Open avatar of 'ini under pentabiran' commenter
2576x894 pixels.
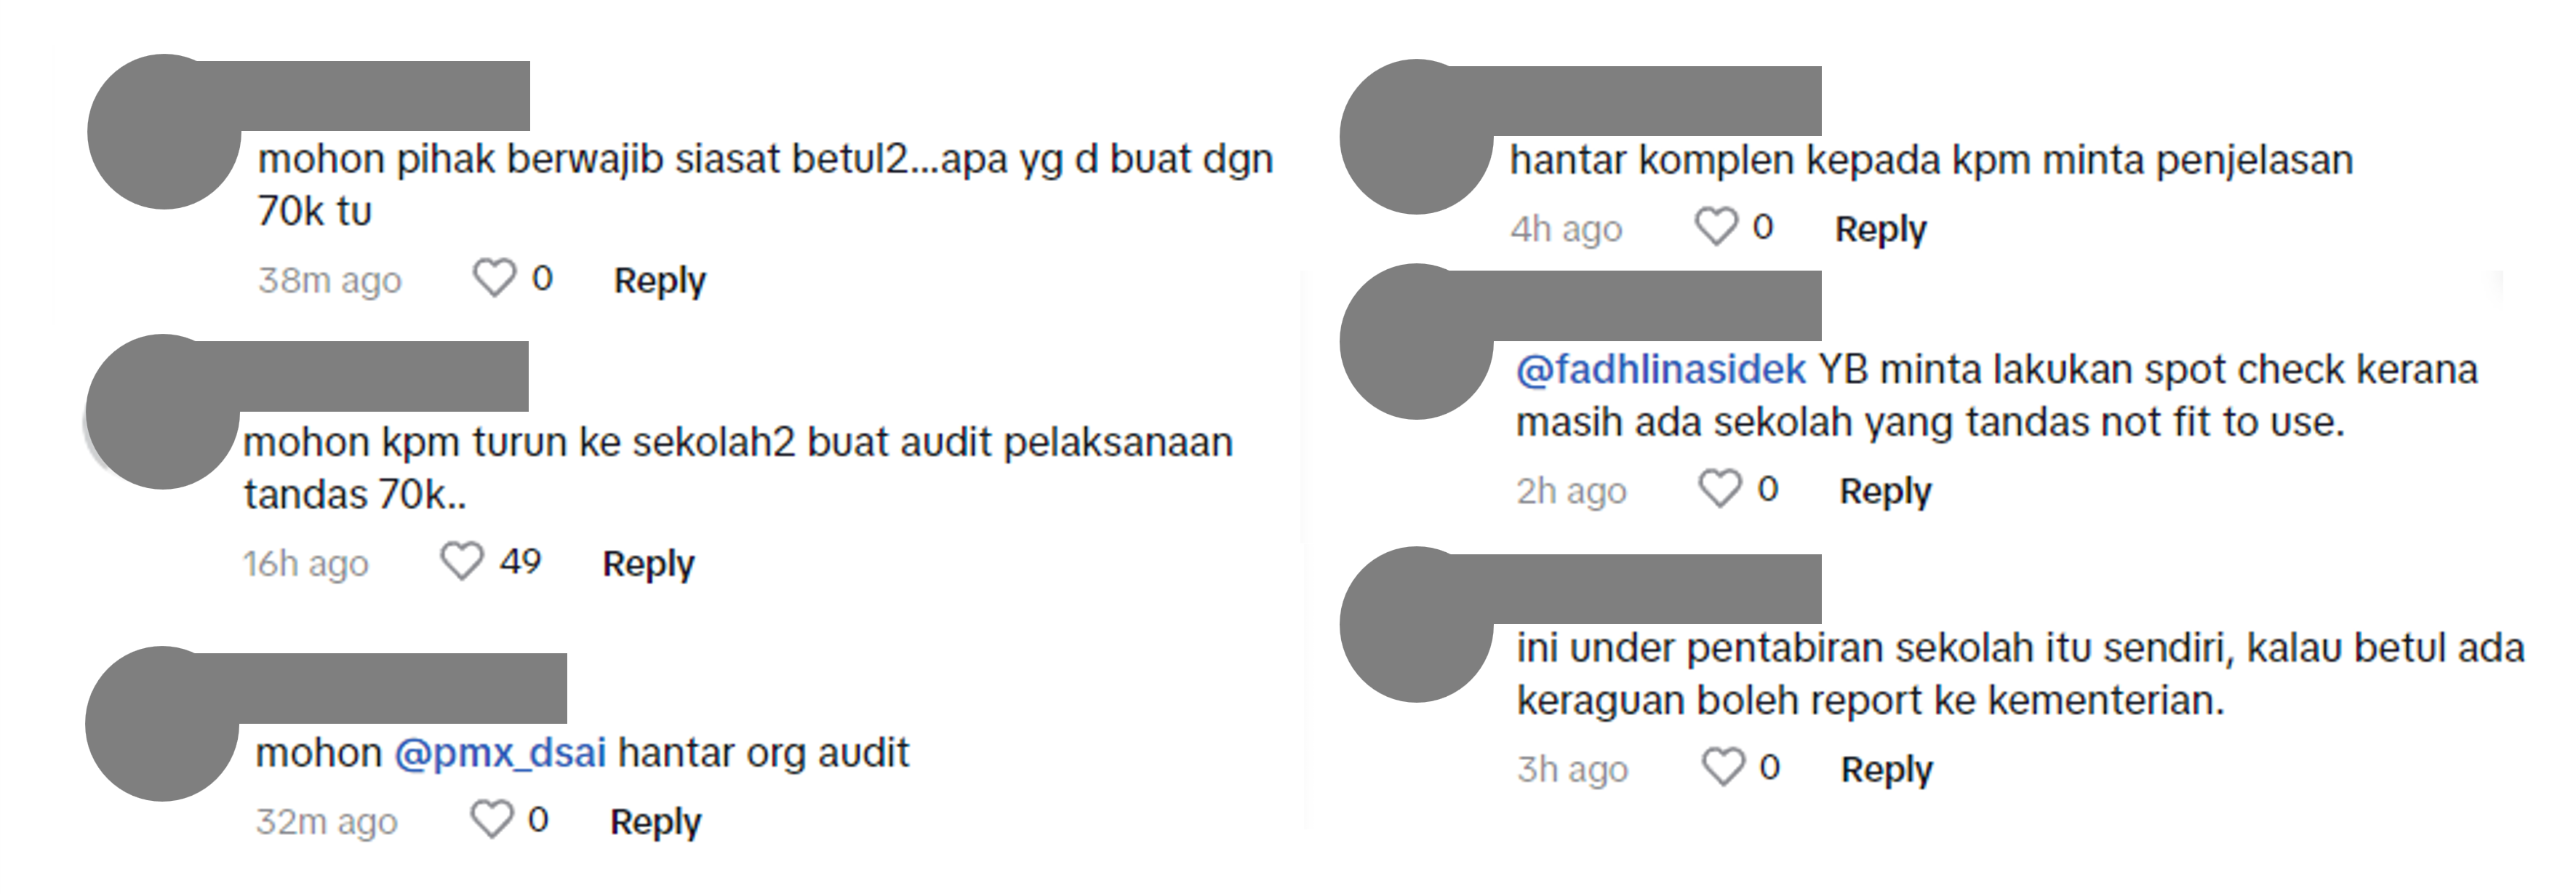1416,624
